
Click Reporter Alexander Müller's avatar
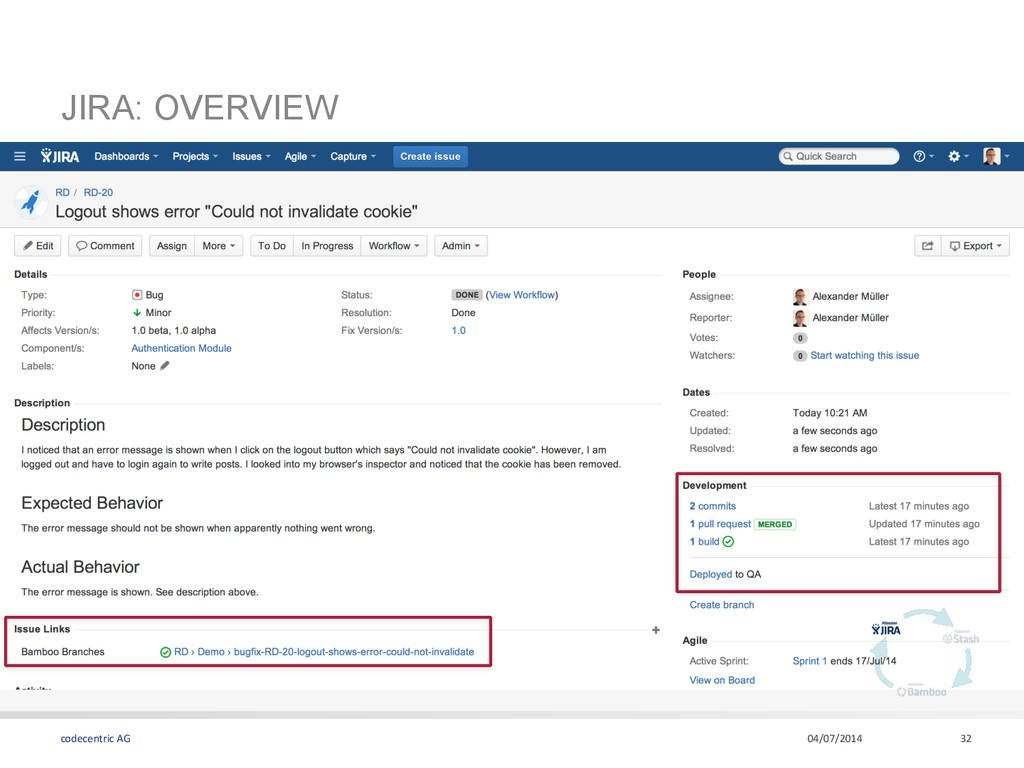coord(800,318)
